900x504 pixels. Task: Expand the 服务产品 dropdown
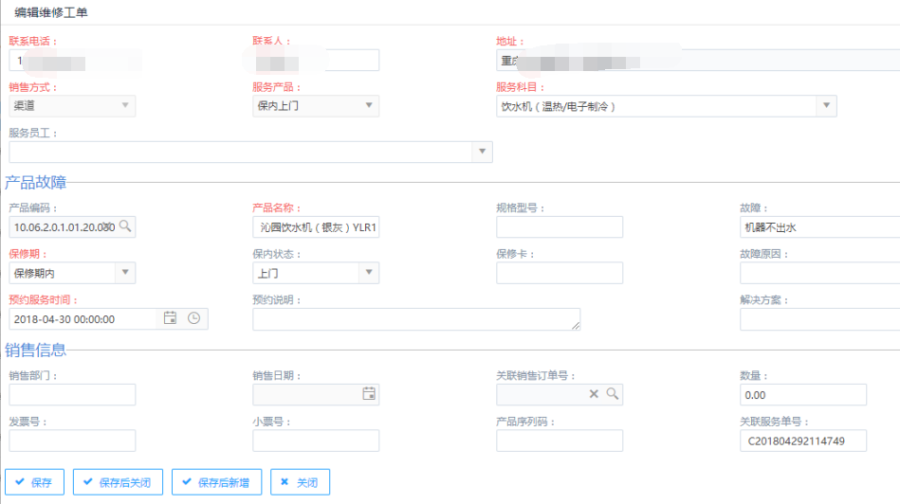(369, 105)
